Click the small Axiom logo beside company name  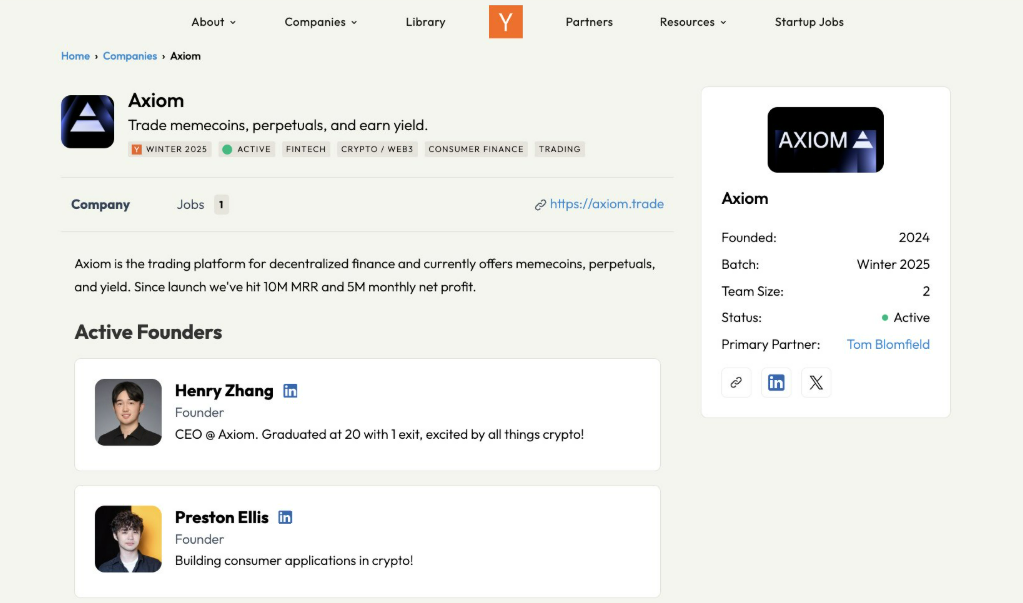tap(87, 122)
